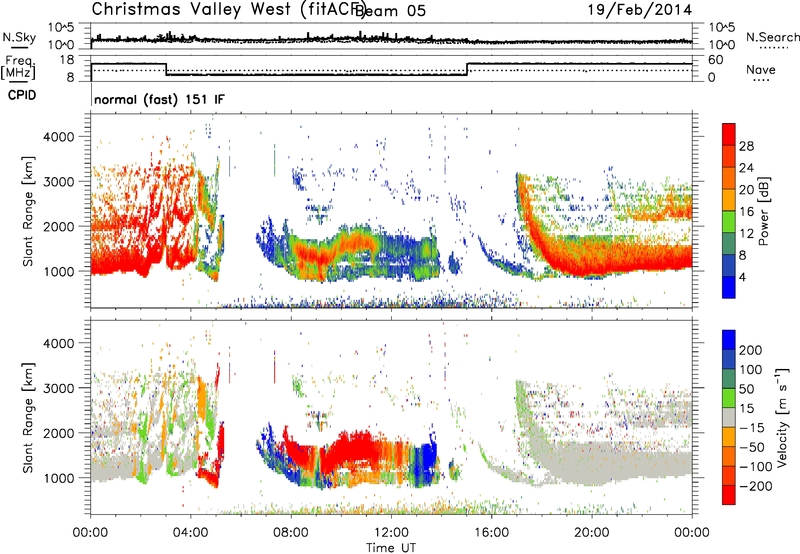800x554 pixels.
Task: Click the blue top of the velocity colorbar
Action: point(729,340)
